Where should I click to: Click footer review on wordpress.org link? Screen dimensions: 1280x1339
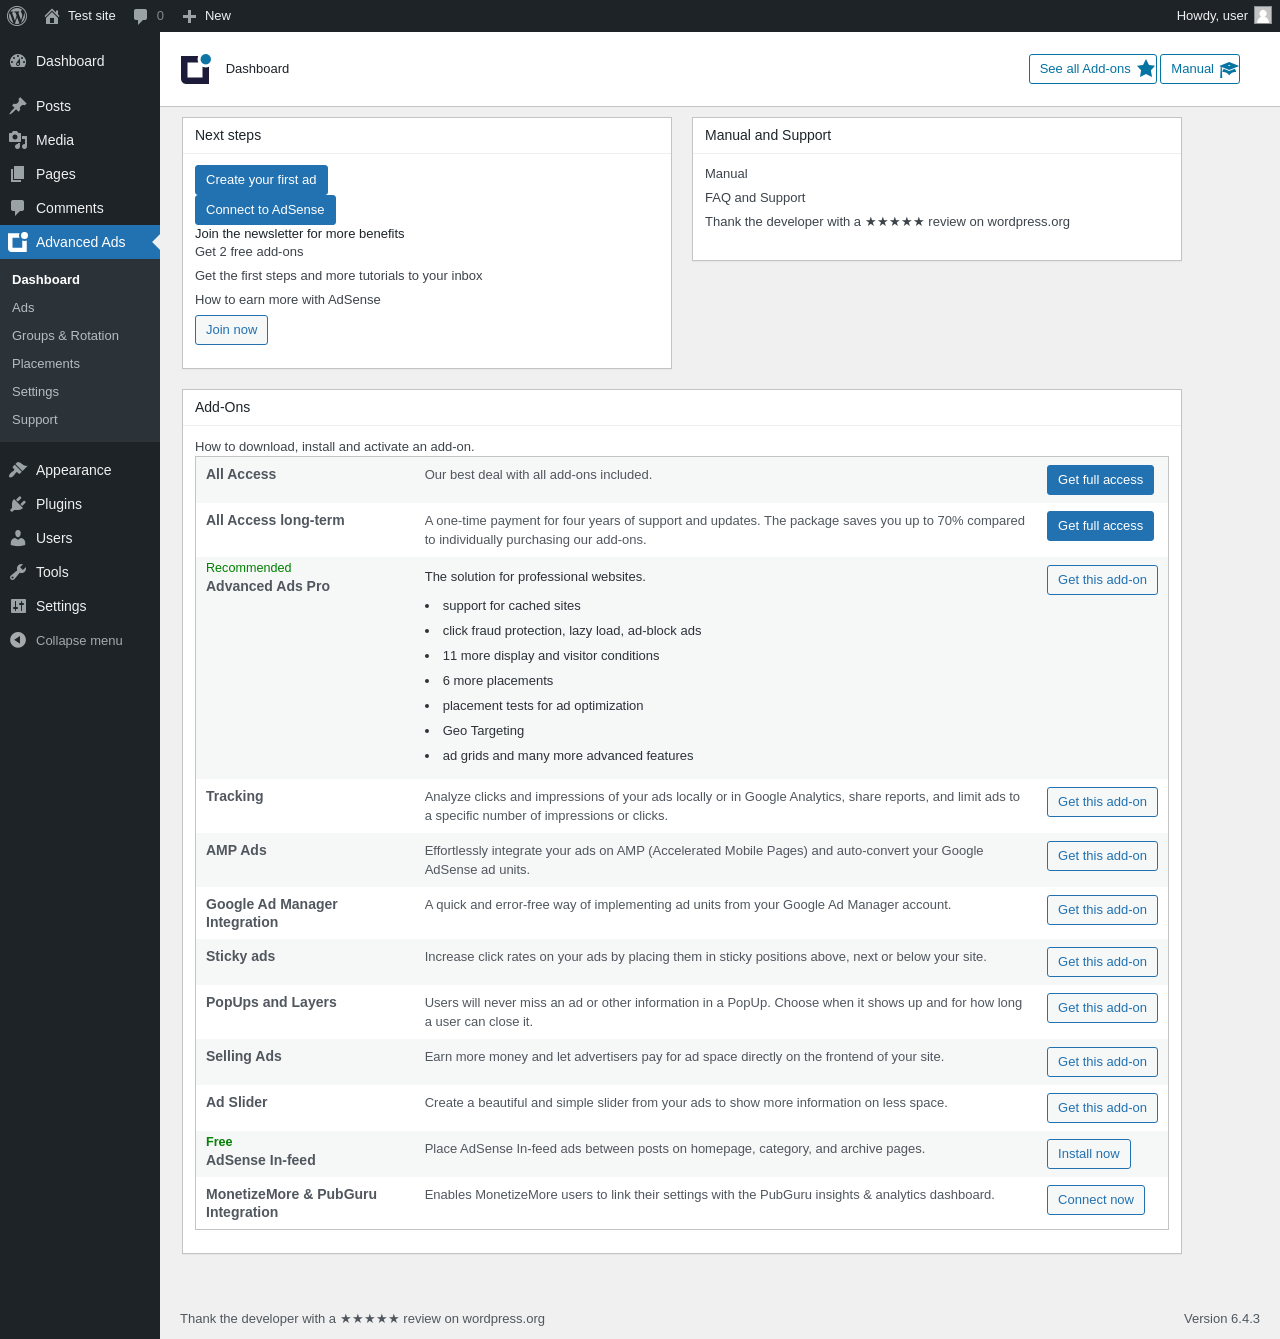[362, 1319]
